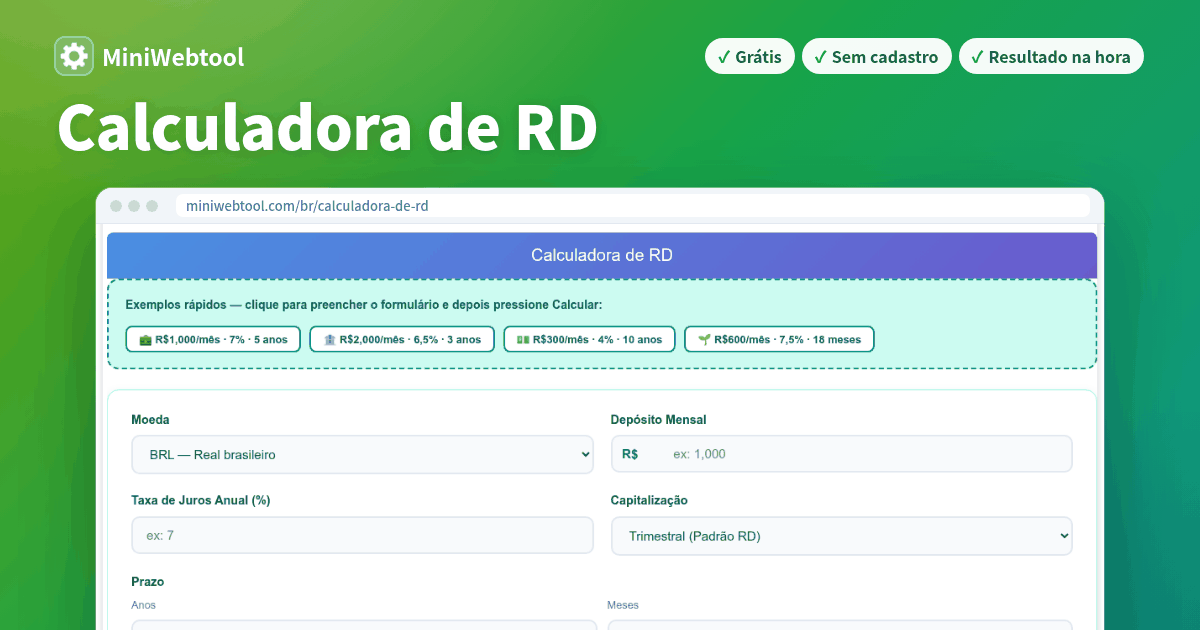Click the Prazo label
The height and width of the screenshot is (630, 1200).
[x=147, y=581]
